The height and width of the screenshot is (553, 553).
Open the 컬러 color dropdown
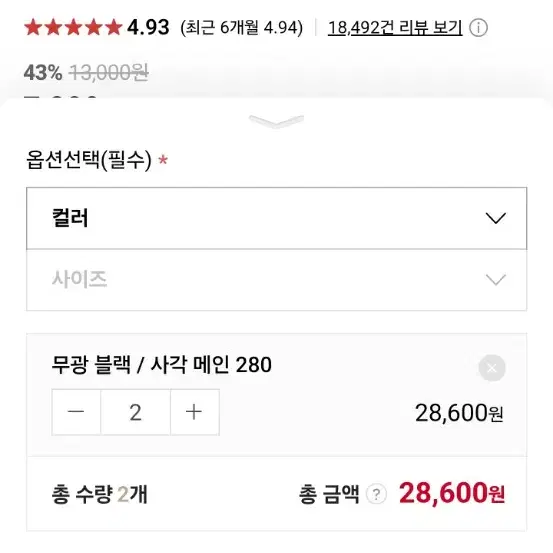click(x=276, y=218)
